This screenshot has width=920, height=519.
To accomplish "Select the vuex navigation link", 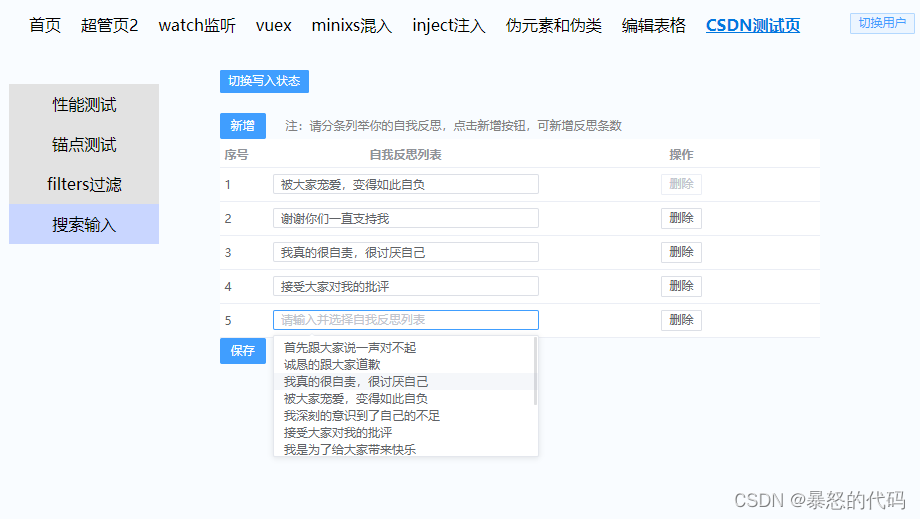I will pos(273,25).
